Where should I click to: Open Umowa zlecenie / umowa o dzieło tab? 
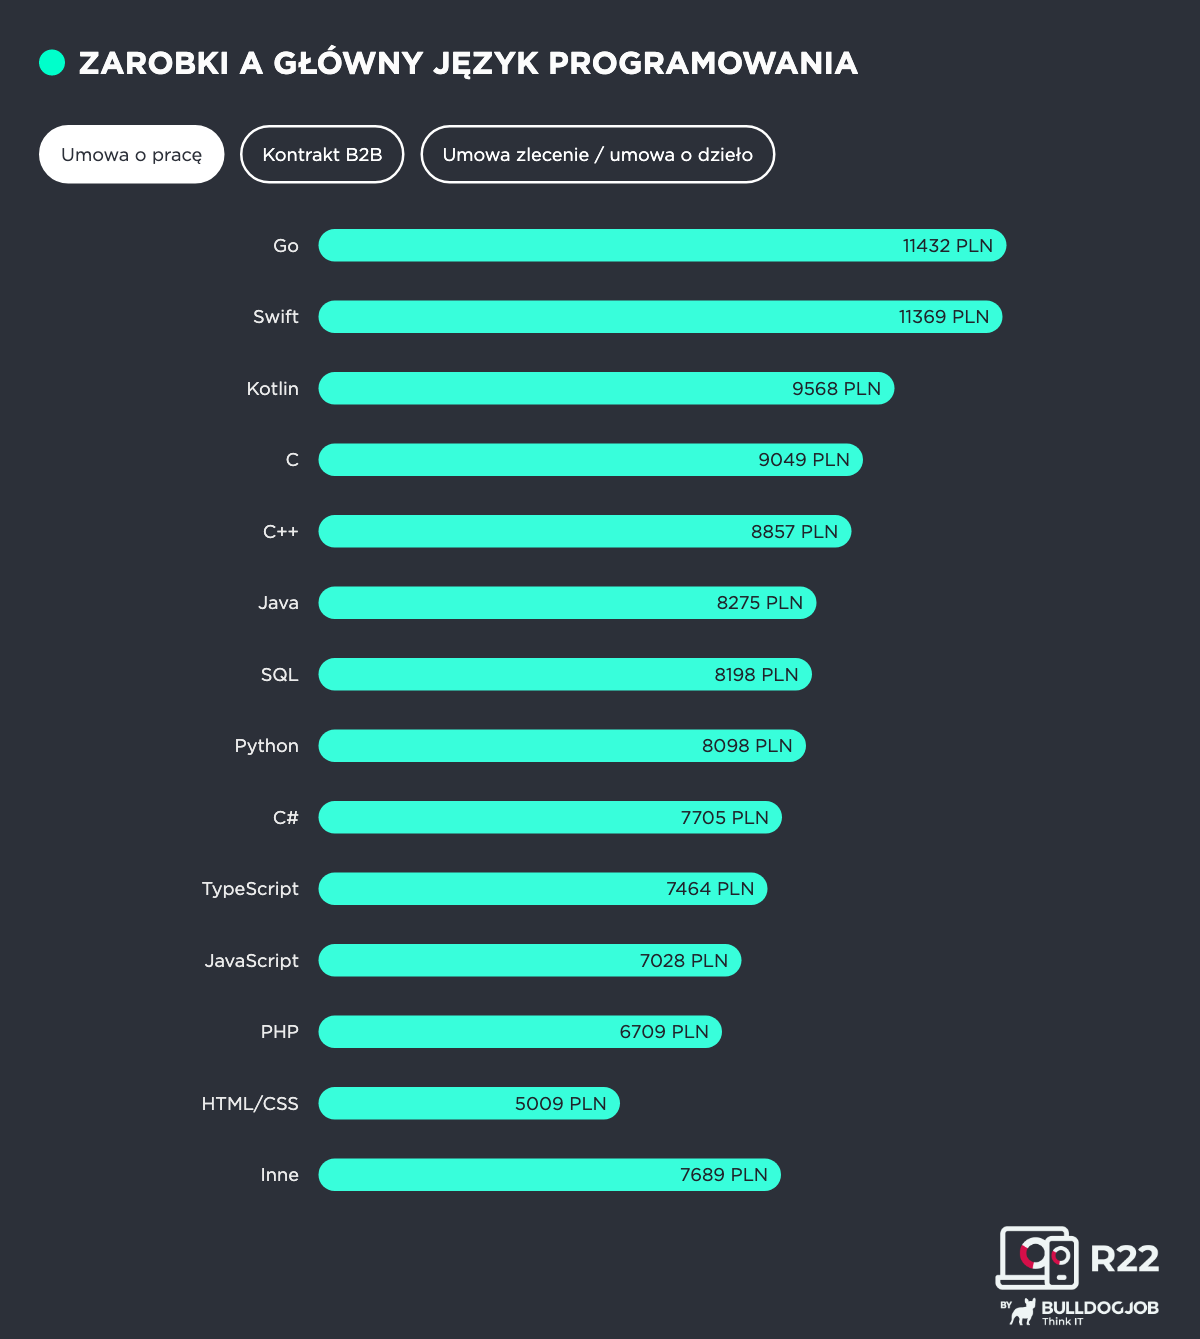click(597, 154)
